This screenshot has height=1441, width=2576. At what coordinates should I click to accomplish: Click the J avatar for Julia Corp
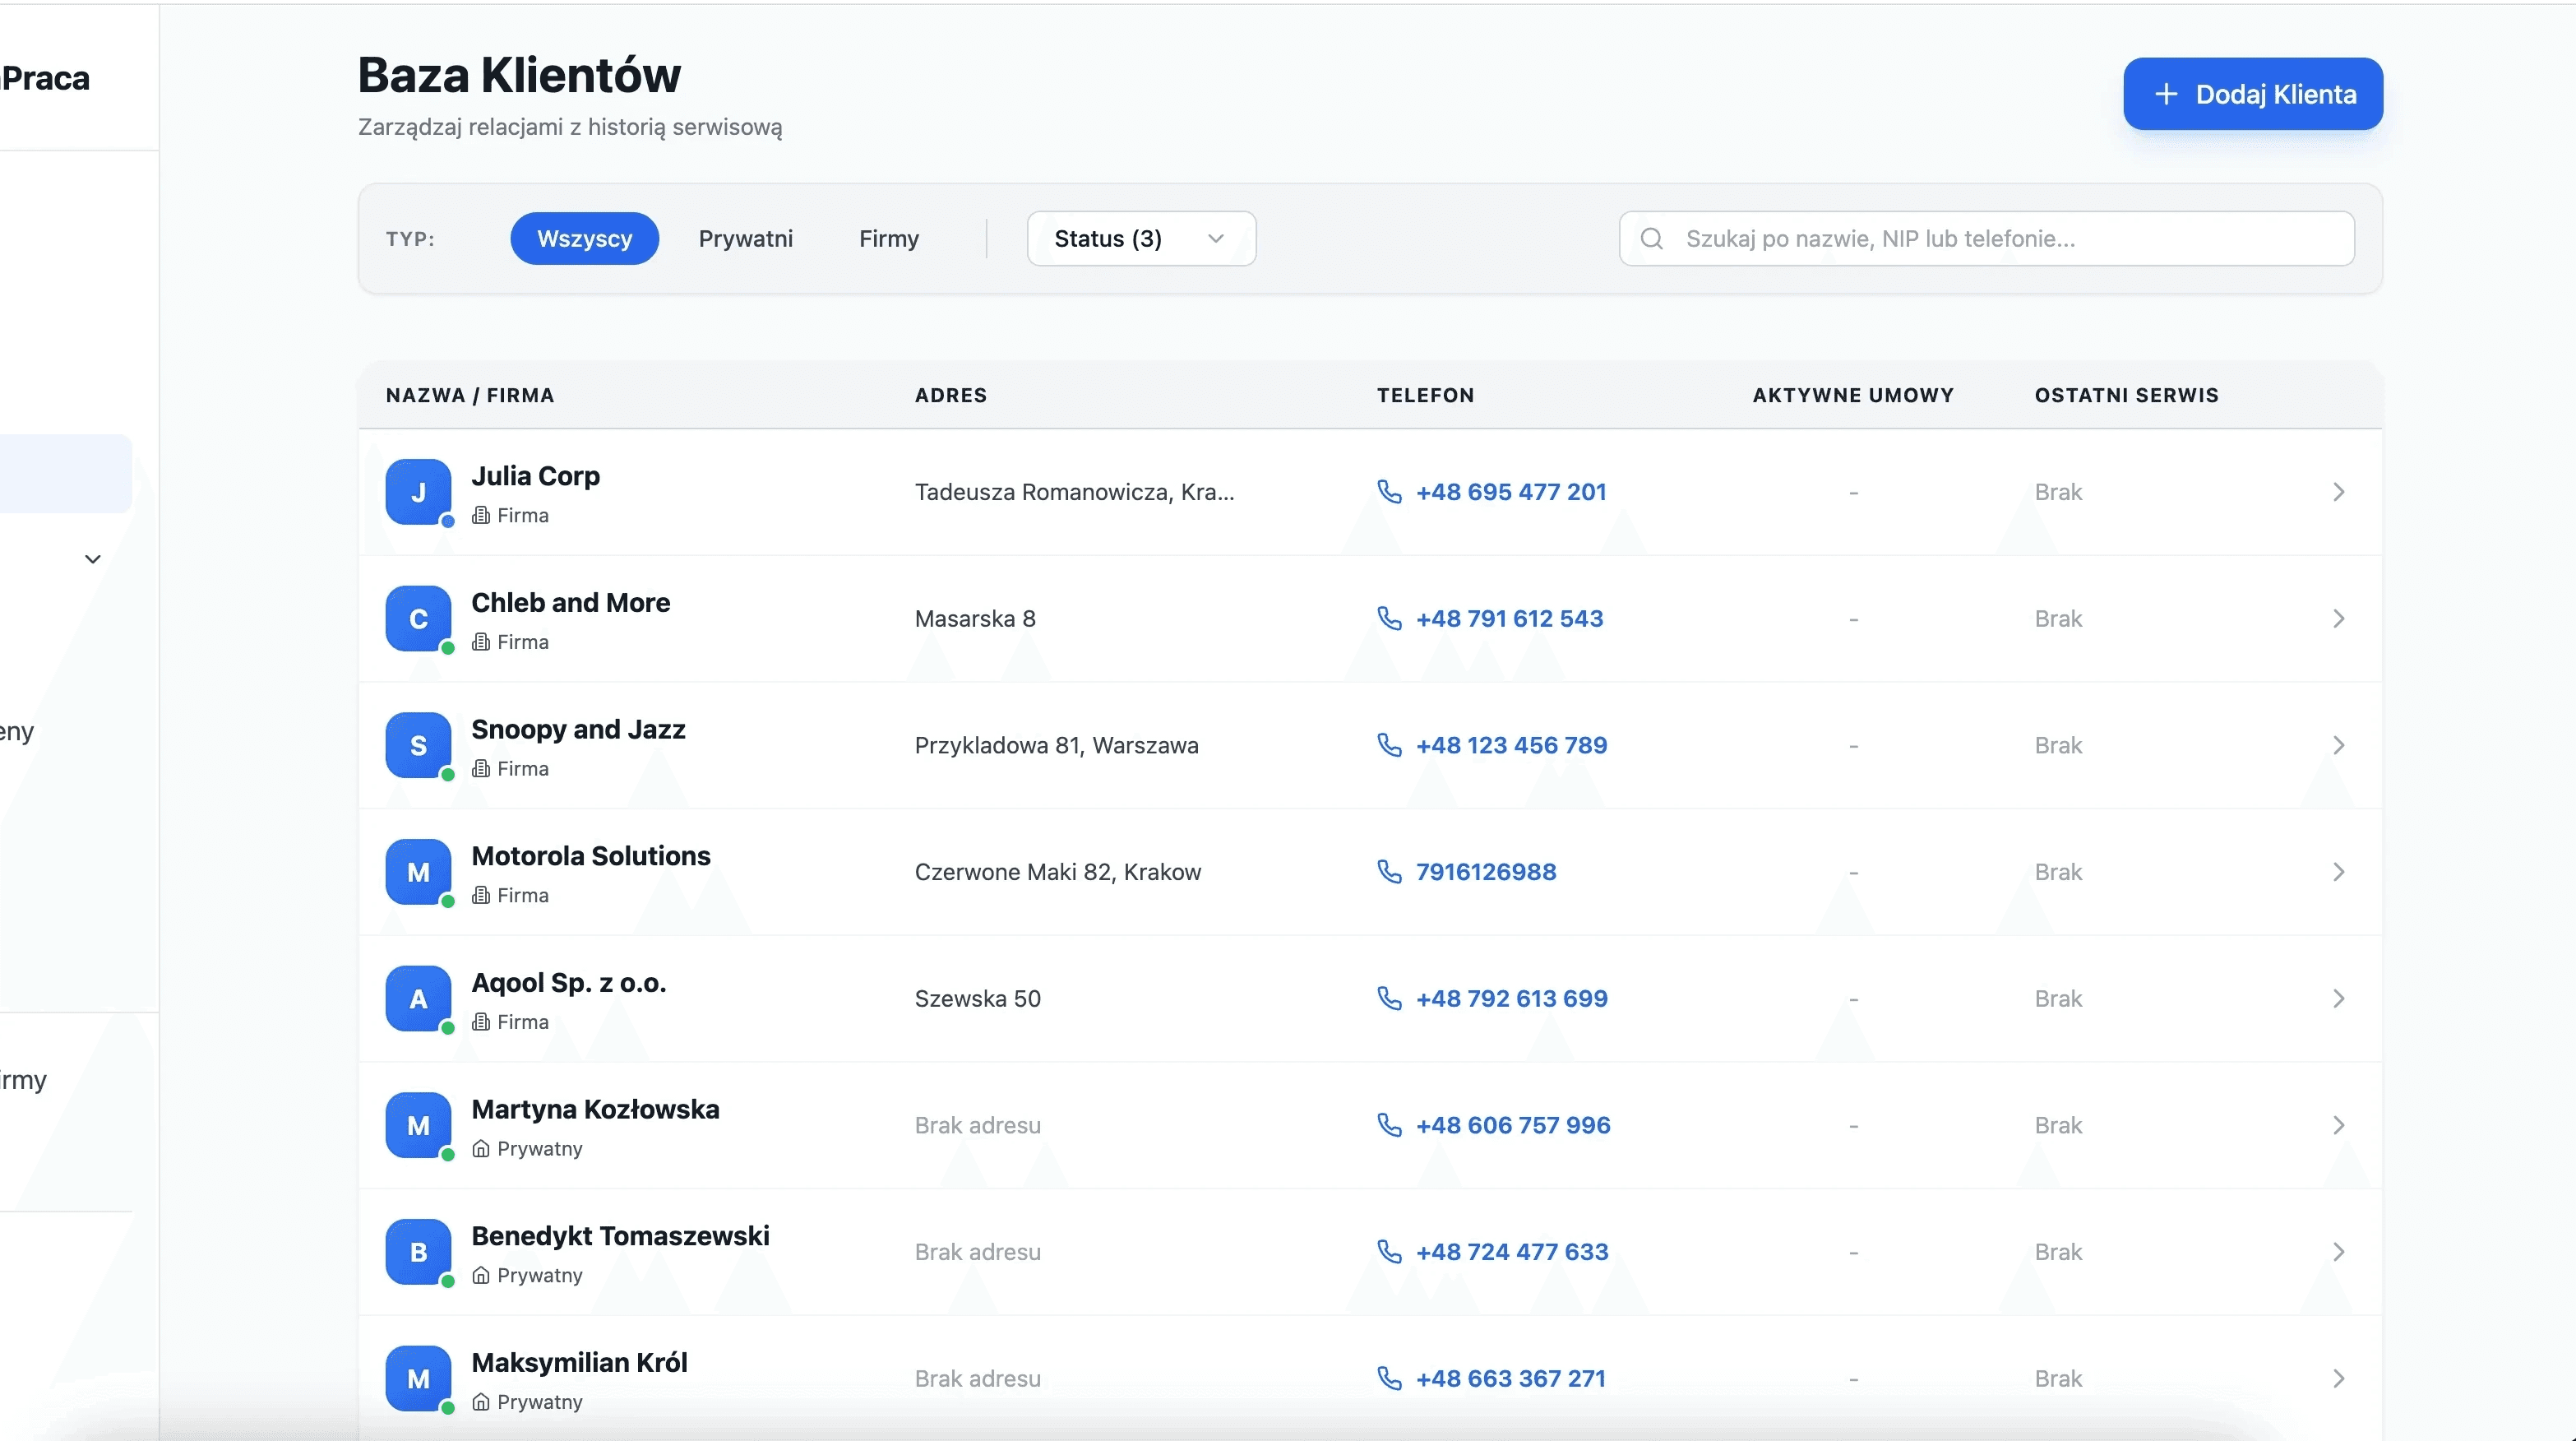click(x=418, y=492)
